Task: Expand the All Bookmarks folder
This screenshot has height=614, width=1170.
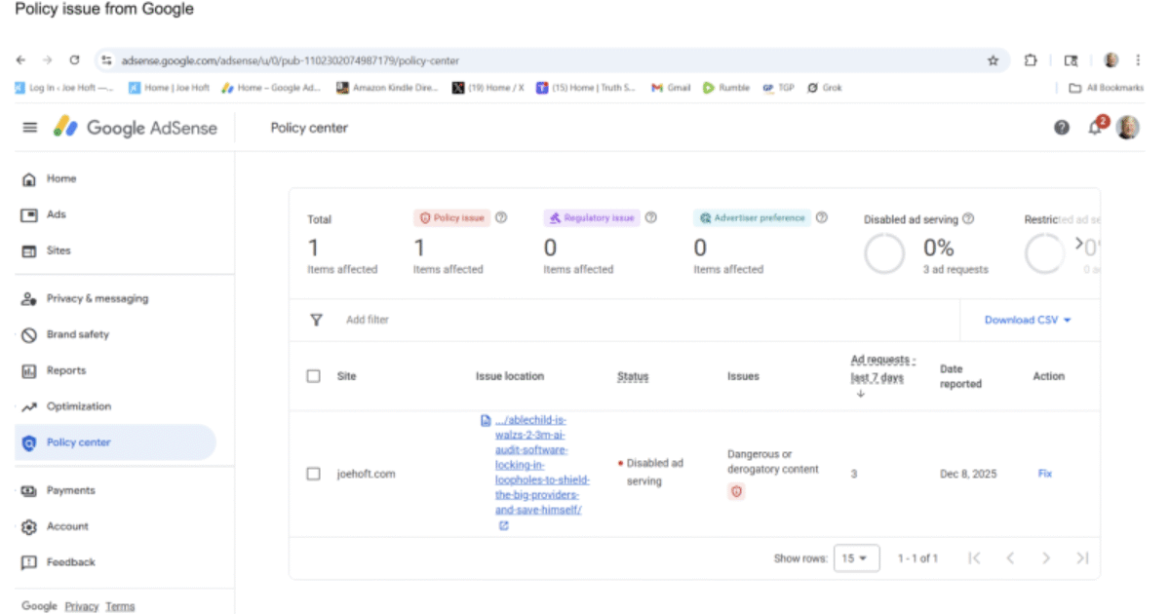Action: coord(1111,87)
